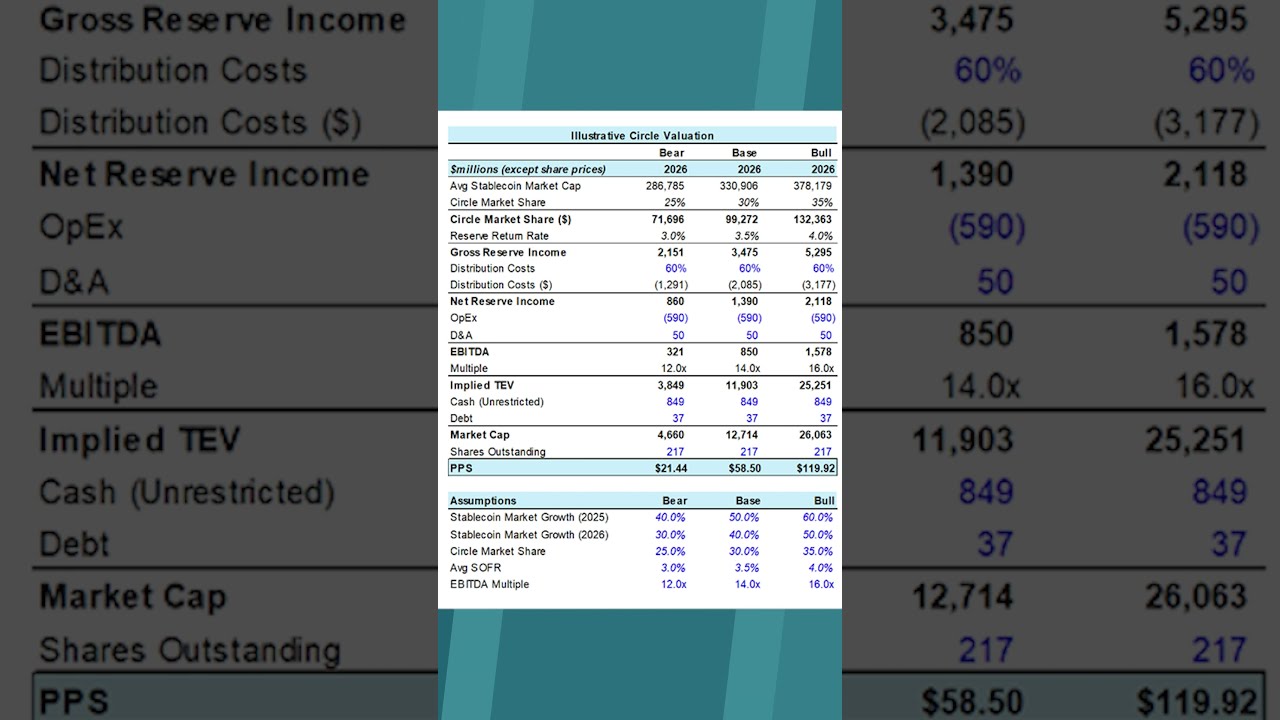1280x720 pixels.
Task: Click the Illustrative Circle Valuation title
Action: point(642,136)
